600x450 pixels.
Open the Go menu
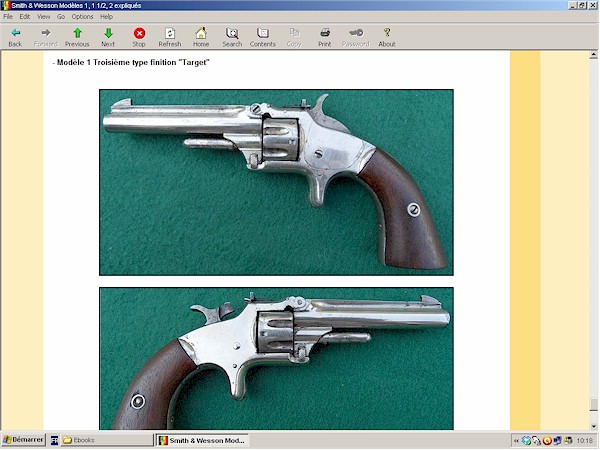(61, 16)
